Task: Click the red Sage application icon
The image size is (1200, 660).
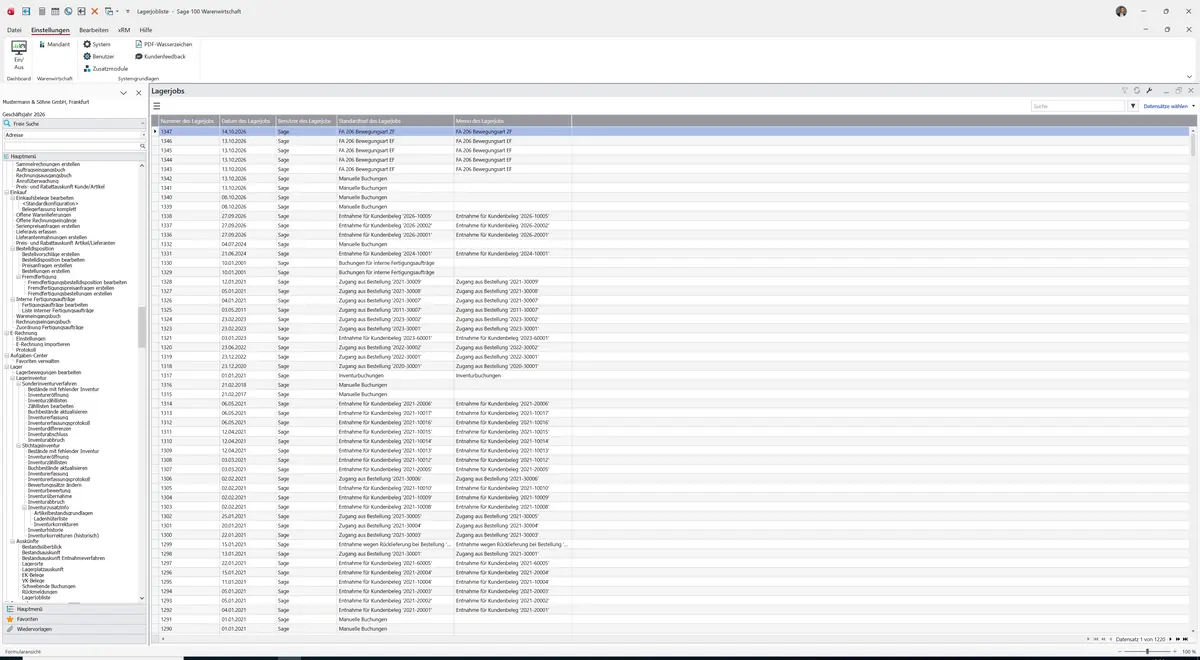Action: pos(10,11)
